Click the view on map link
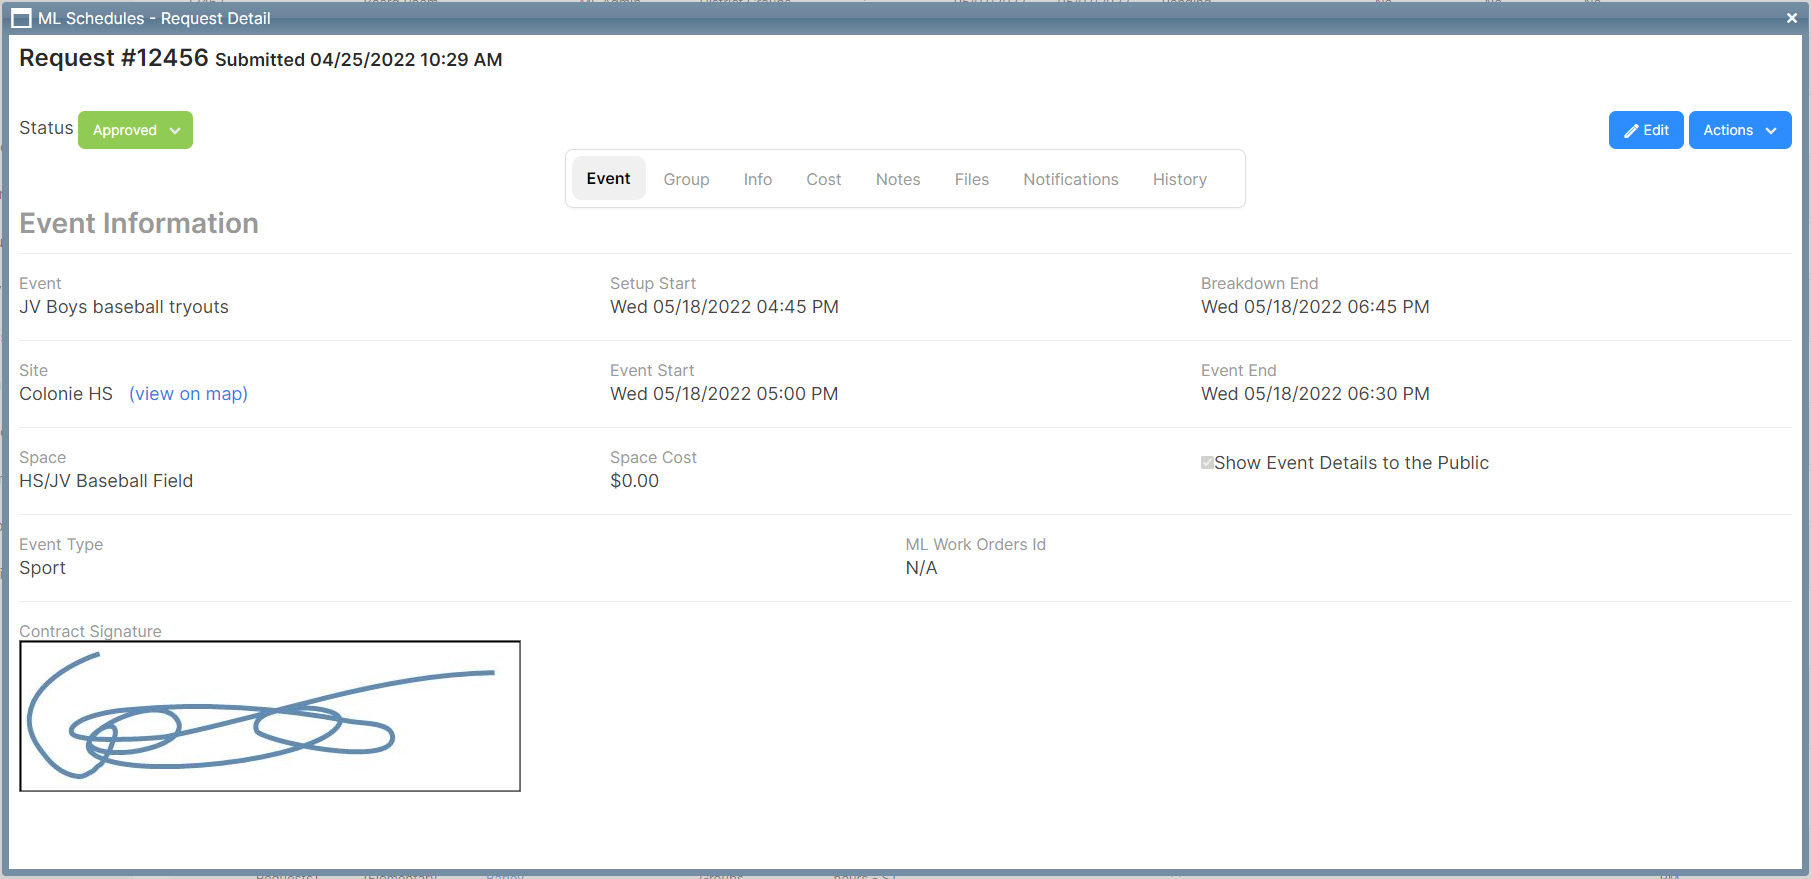 click(188, 394)
